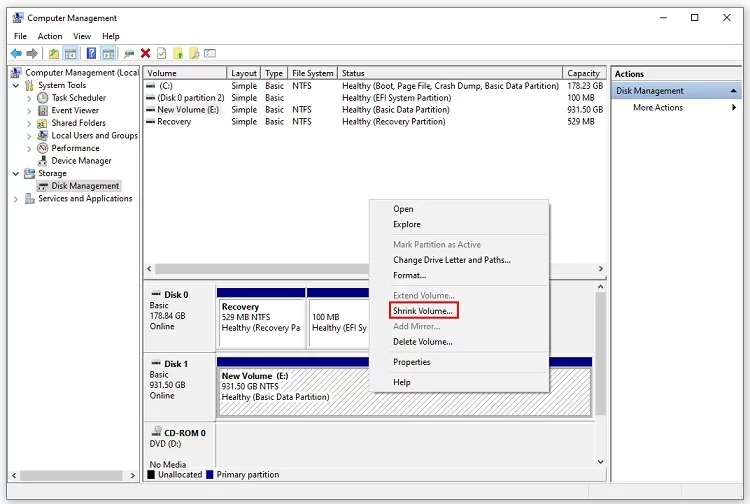Click the connect drive toolbar icon

click(x=129, y=54)
